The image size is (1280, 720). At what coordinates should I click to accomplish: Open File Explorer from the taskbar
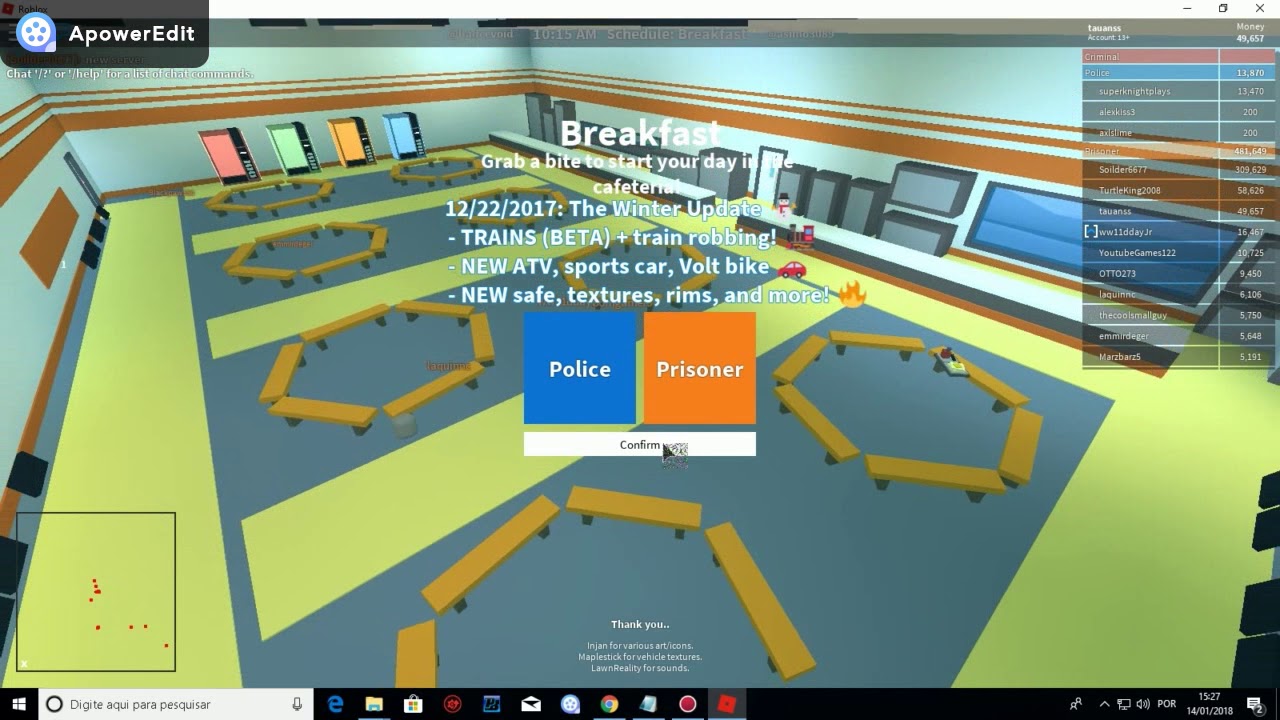click(x=374, y=704)
